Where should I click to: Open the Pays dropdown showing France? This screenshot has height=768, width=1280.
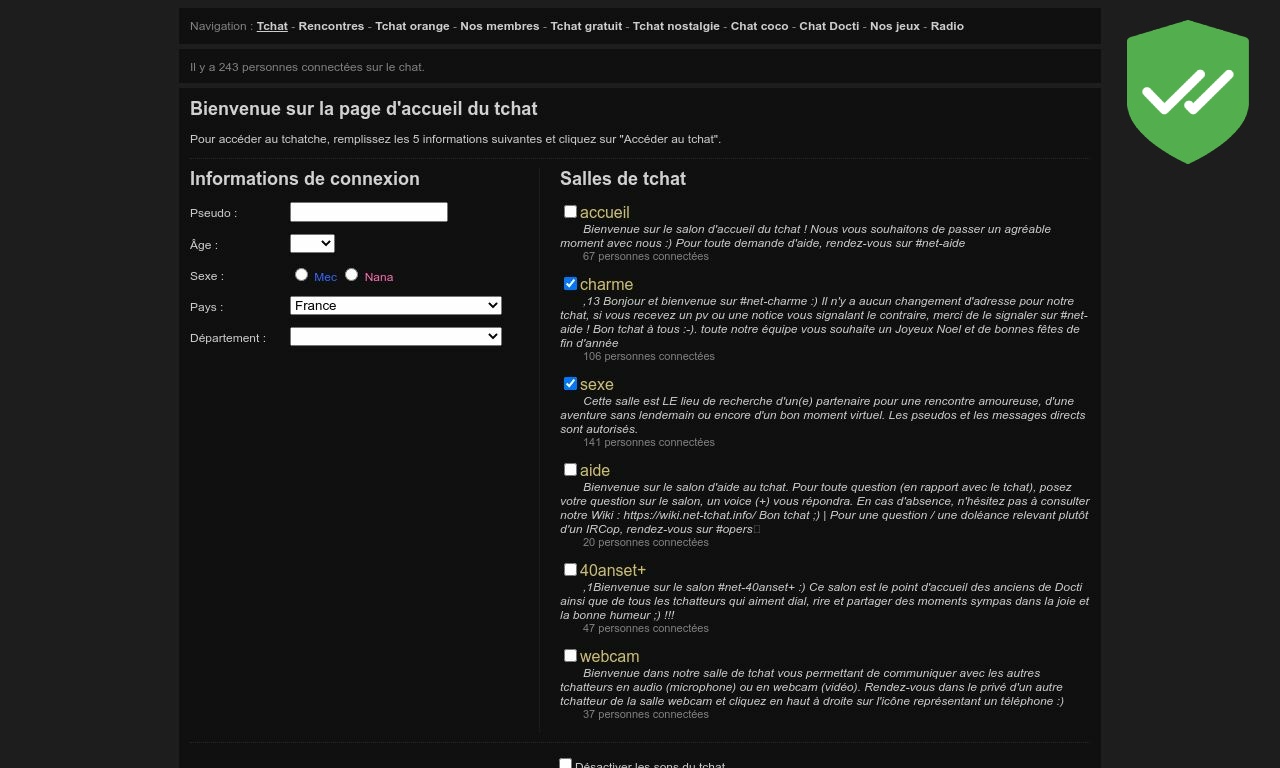click(396, 305)
